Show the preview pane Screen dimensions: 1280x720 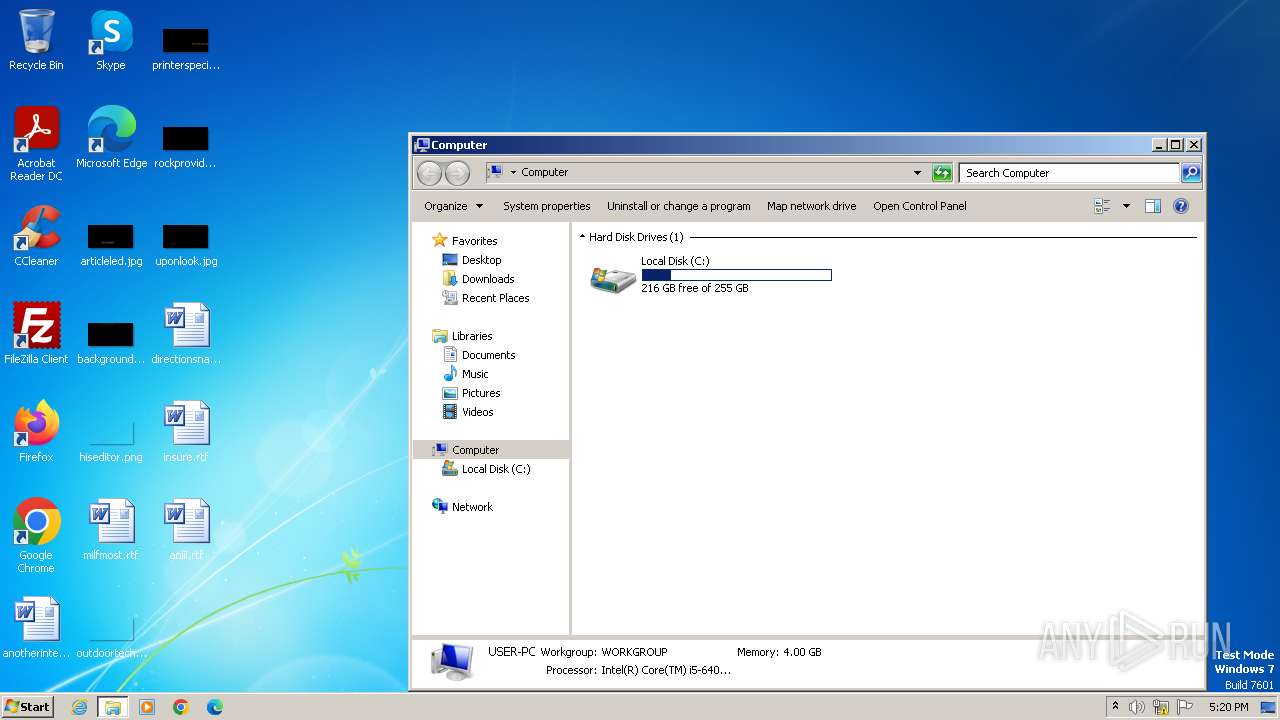[x=1152, y=206]
